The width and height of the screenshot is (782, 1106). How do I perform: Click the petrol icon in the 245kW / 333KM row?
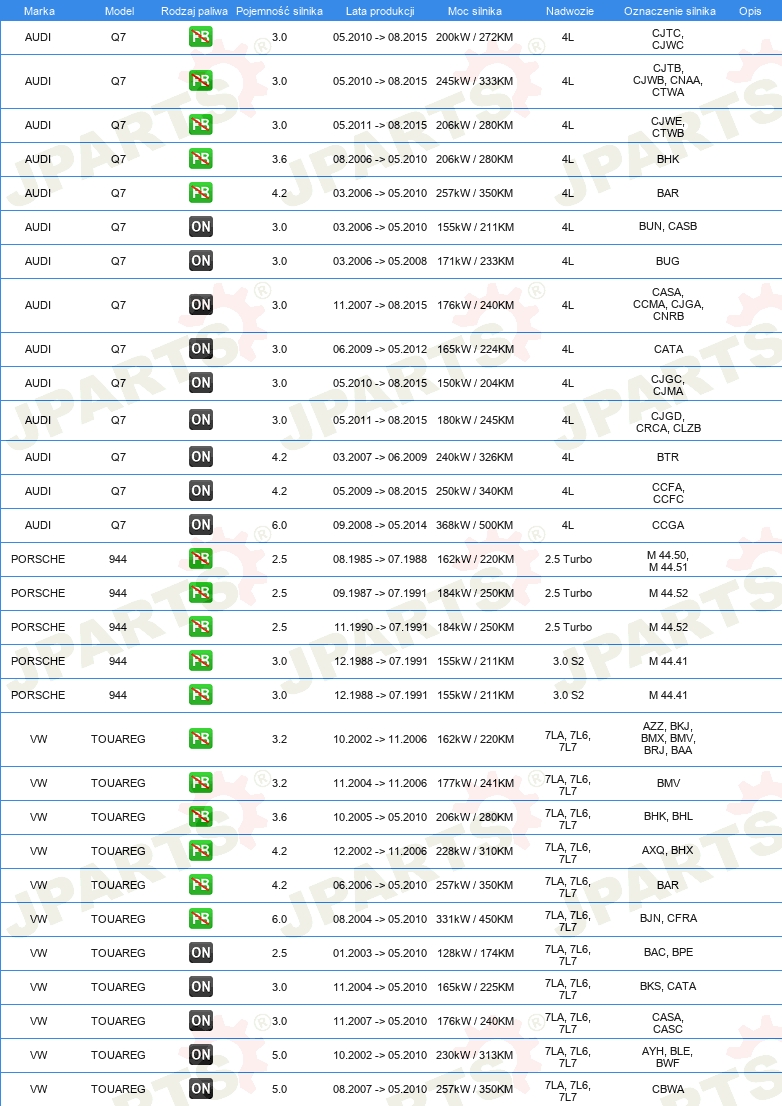click(201, 80)
